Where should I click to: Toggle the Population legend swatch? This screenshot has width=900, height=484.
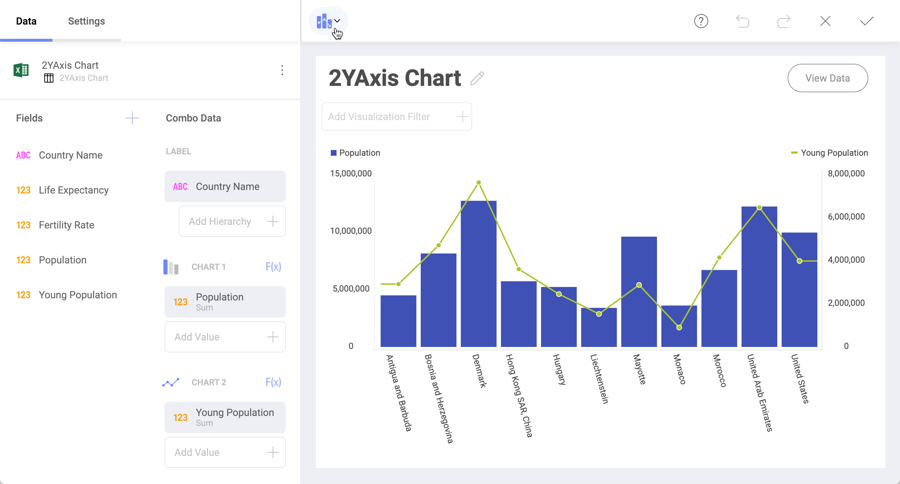tap(334, 153)
